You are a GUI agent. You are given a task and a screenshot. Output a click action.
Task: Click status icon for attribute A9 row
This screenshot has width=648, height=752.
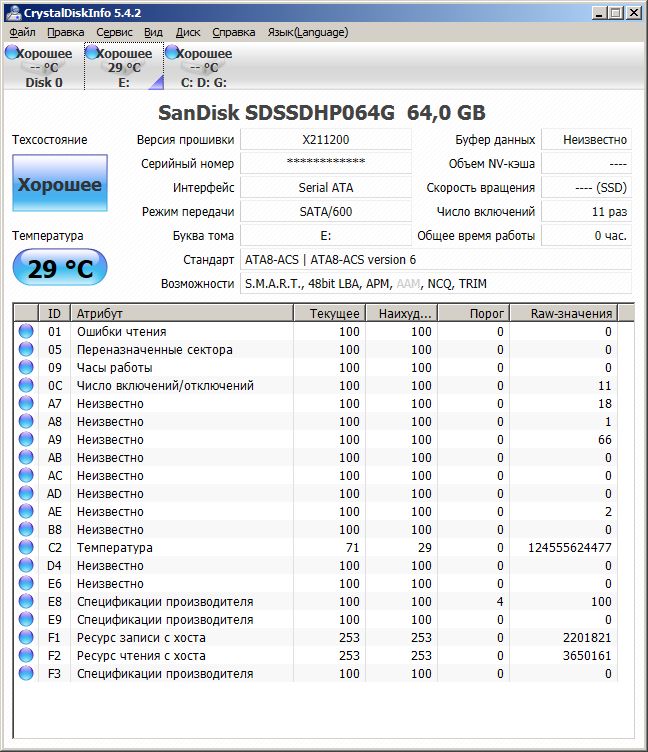(26, 439)
